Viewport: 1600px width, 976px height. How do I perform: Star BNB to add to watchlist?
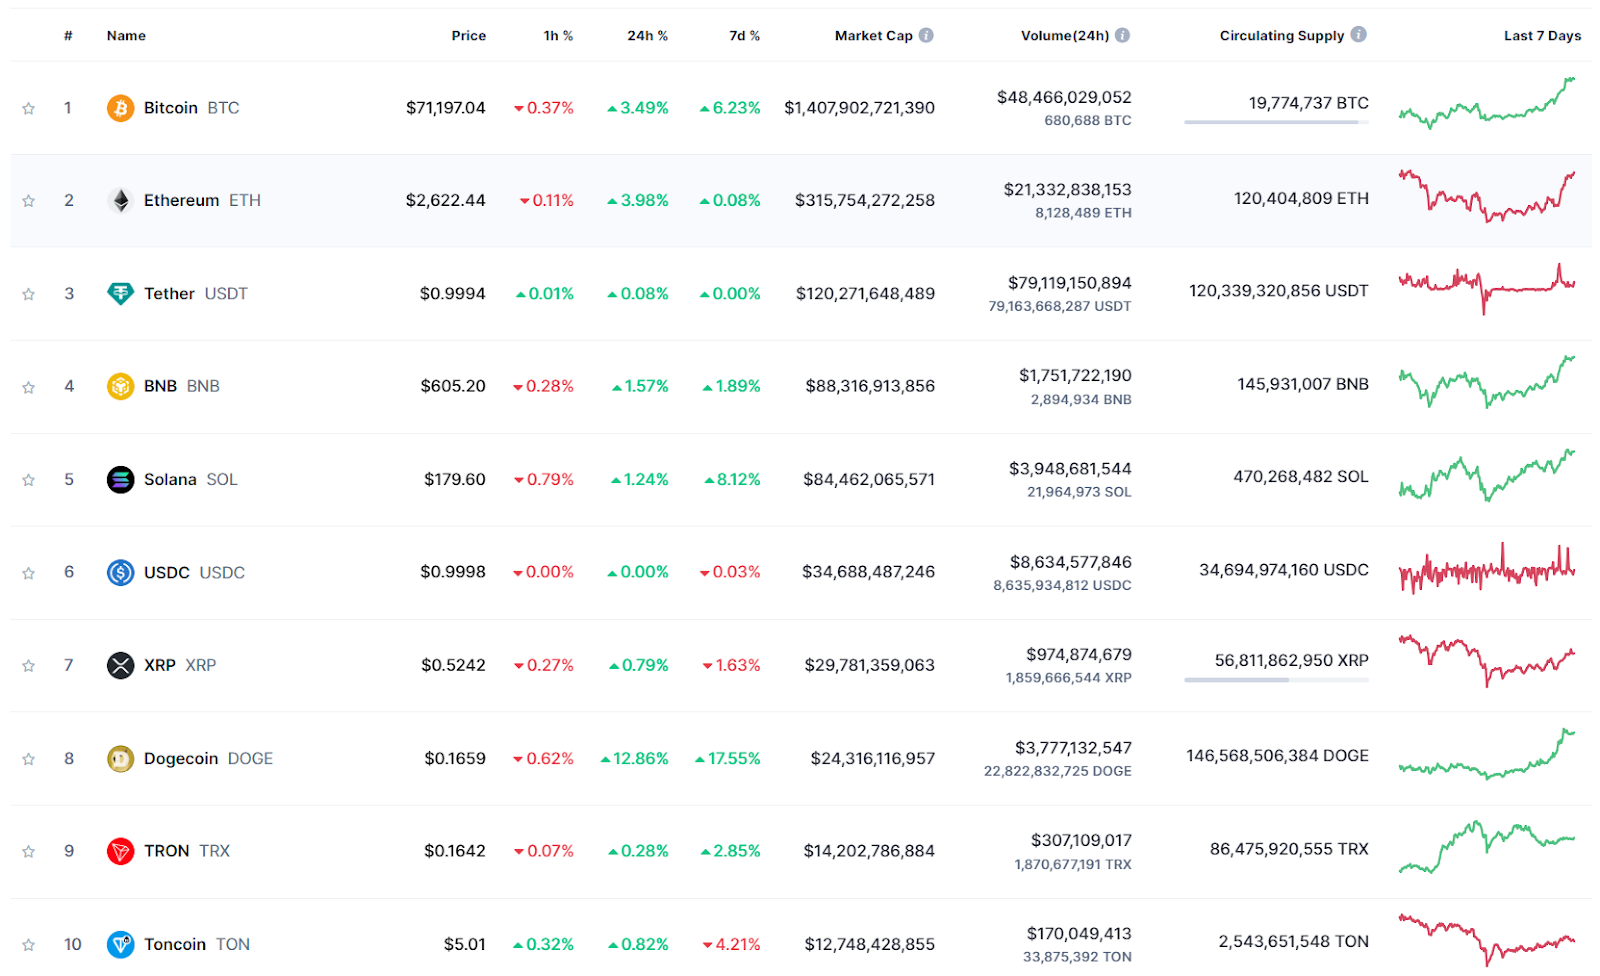point(29,387)
